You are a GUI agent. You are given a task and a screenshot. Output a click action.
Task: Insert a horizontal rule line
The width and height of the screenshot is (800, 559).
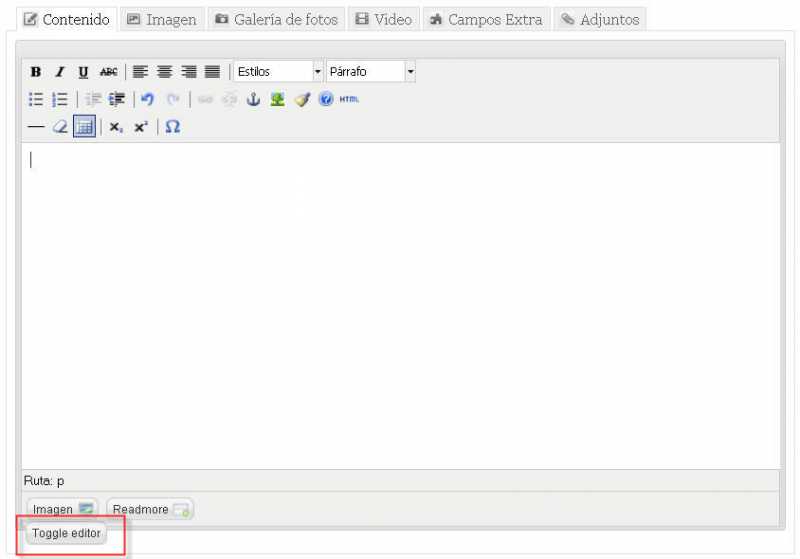(36, 127)
